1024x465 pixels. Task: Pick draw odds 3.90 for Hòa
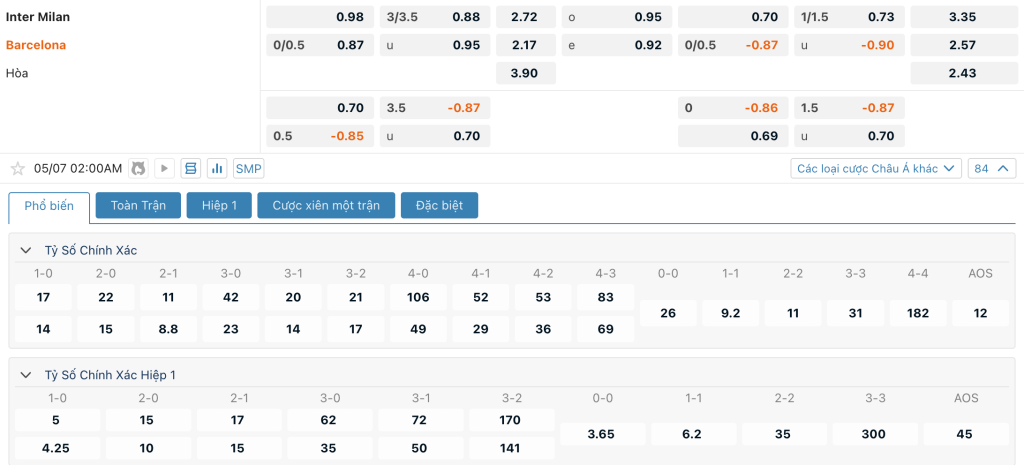[x=526, y=73]
